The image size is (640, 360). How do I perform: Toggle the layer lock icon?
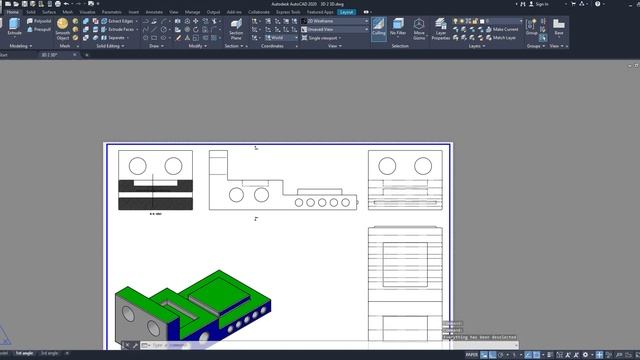(x=475, y=21)
